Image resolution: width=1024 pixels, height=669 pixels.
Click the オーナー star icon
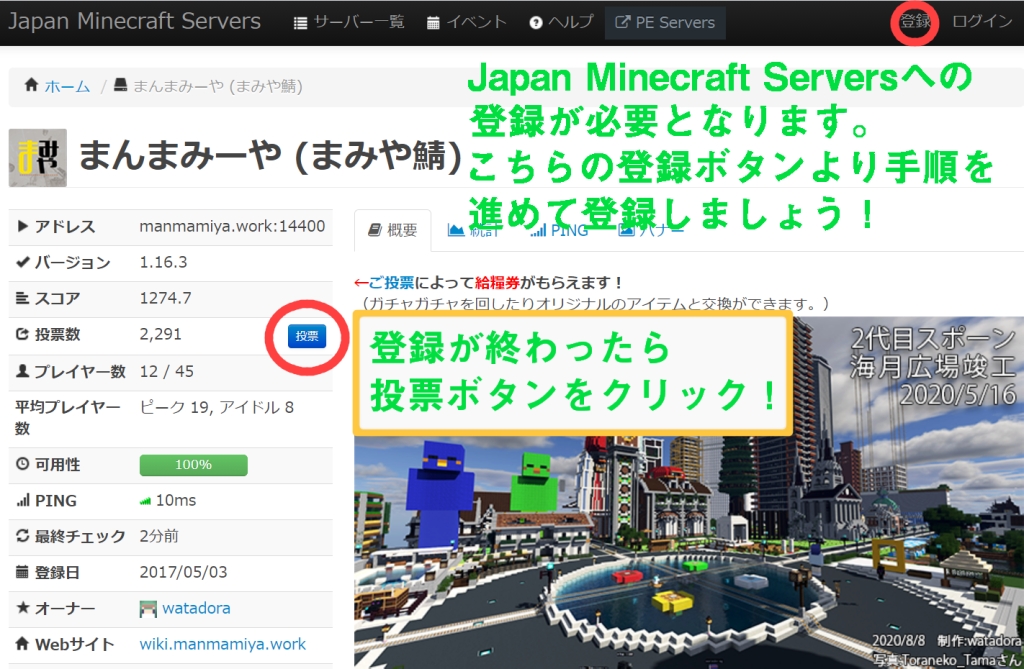22,608
